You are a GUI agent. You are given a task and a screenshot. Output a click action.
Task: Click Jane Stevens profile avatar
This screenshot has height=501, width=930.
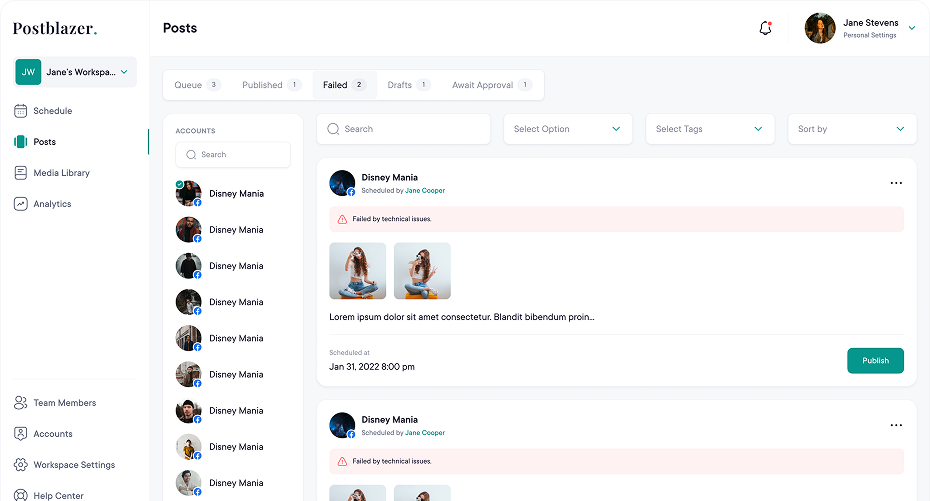pyautogui.click(x=820, y=28)
